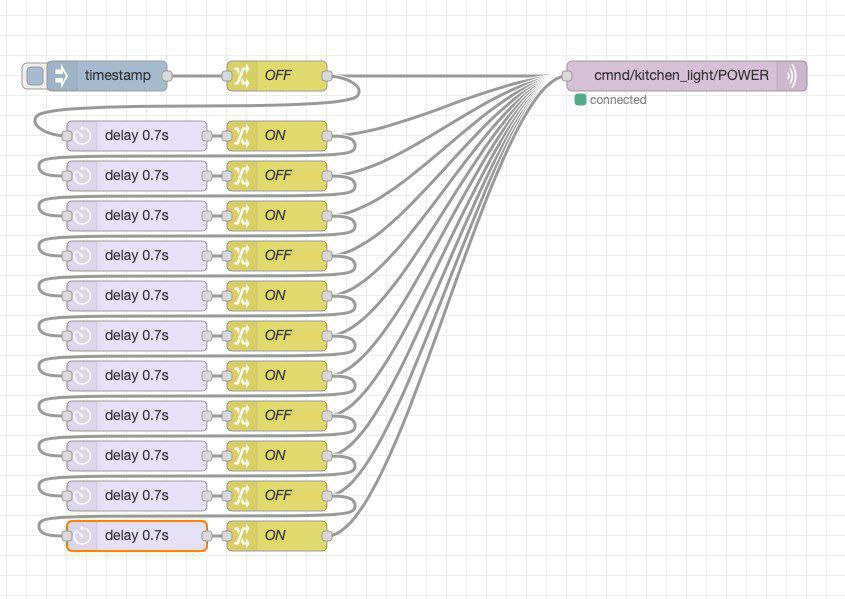Click input port of the topmost delay node
This screenshot has height=599, width=845.
click(67, 136)
